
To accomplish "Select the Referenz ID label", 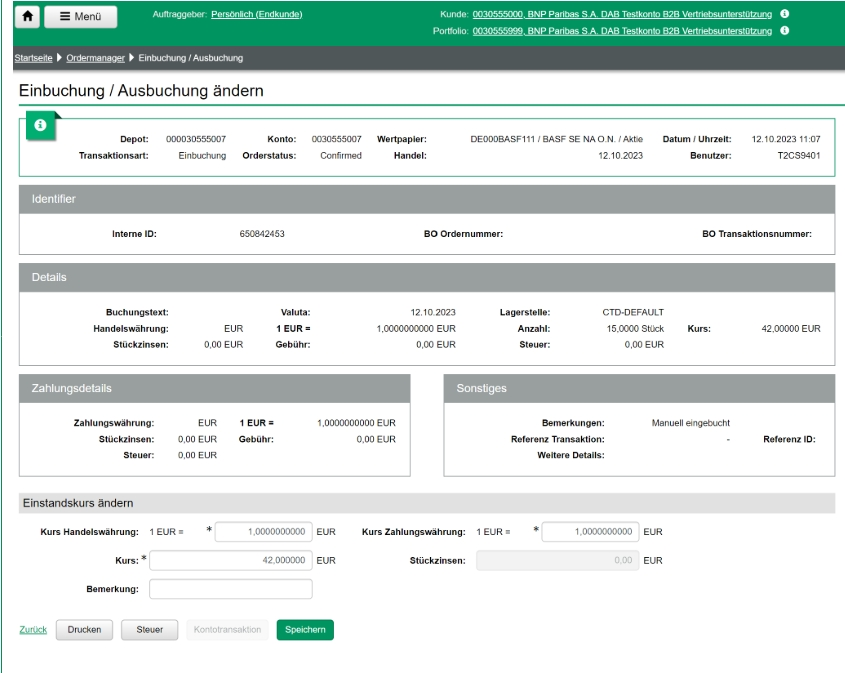I will pyautogui.click(x=789, y=439).
